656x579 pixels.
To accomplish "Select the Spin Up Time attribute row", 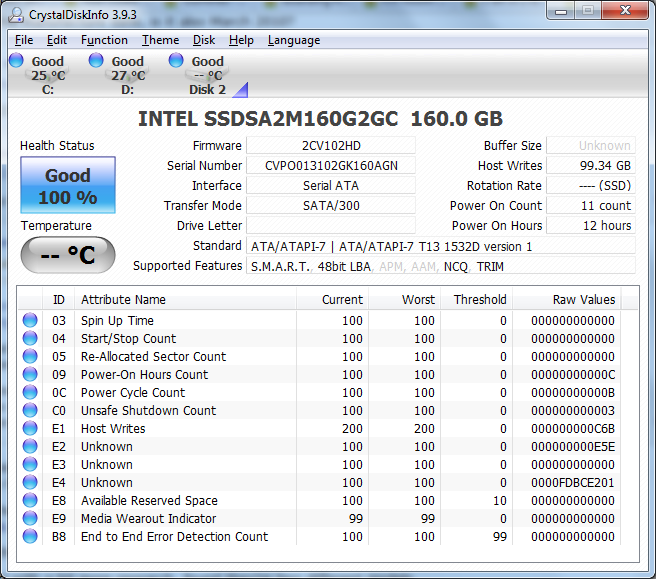I will (x=320, y=320).
